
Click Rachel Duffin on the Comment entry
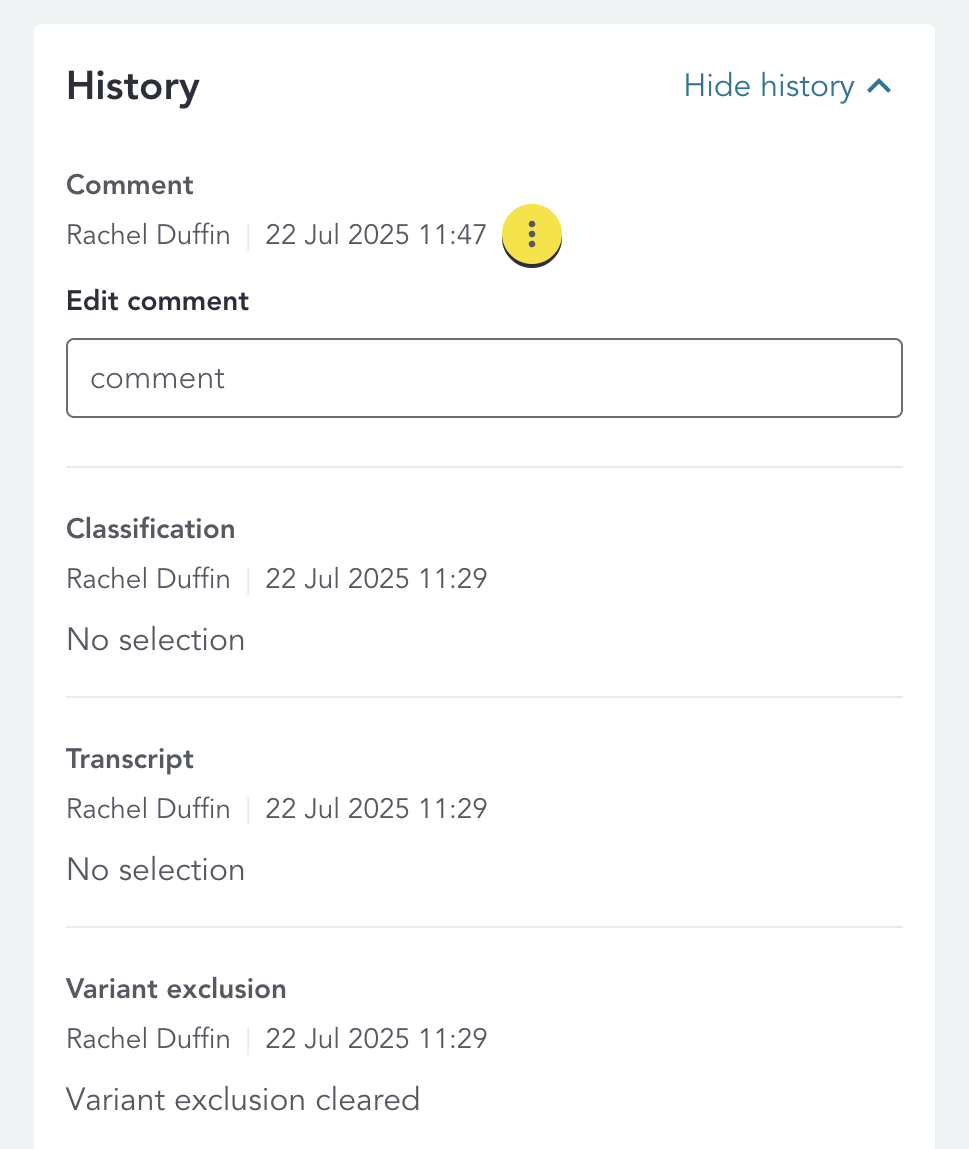pyautogui.click(x=148, y=235)
